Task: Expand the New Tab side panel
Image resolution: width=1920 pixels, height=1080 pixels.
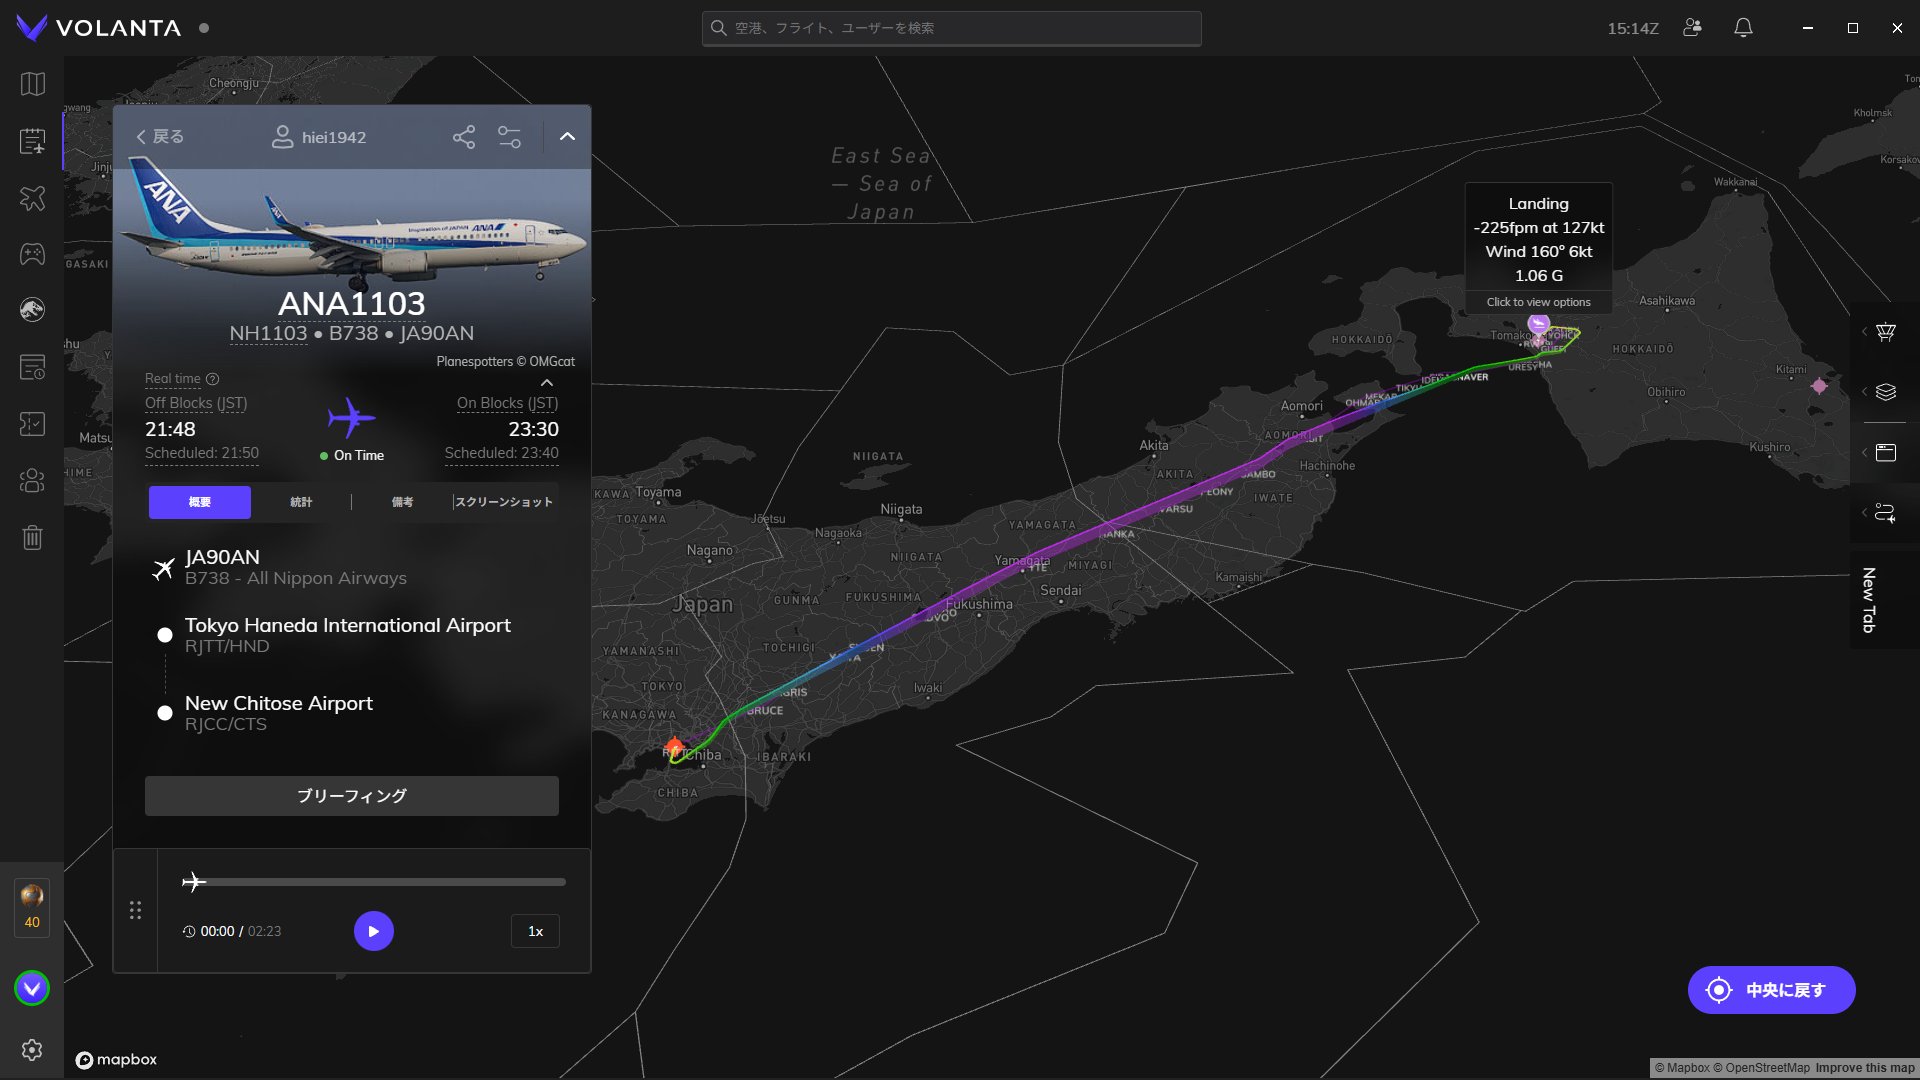Action: click(1868, 600)
